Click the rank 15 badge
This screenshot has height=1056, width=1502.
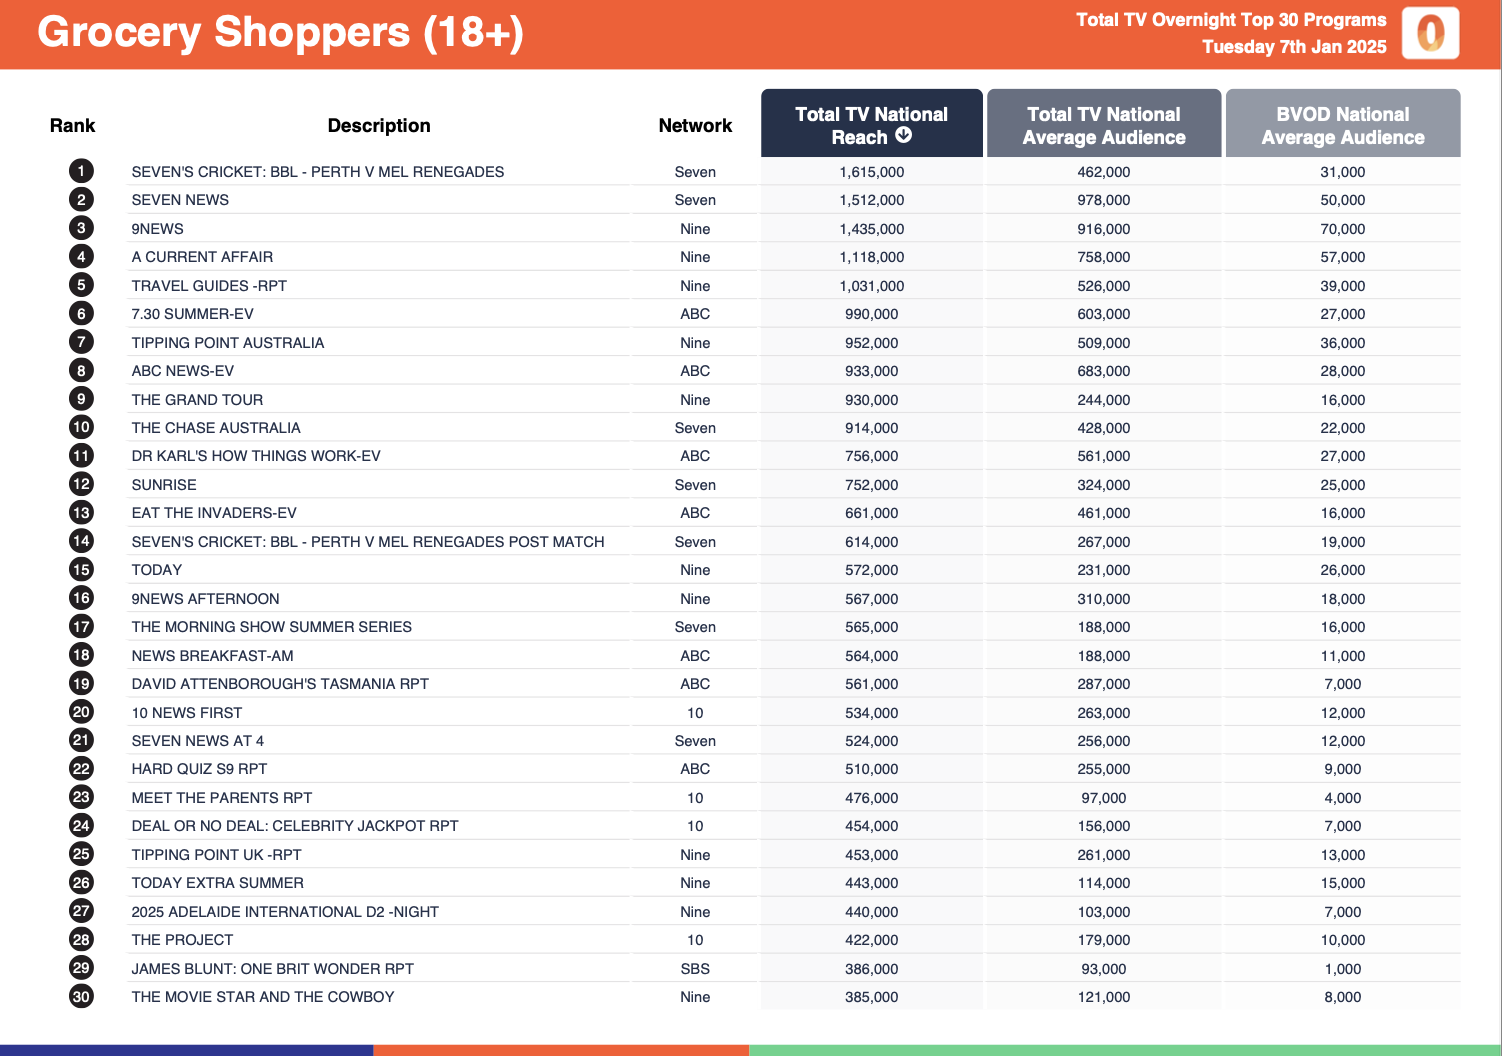81,569
